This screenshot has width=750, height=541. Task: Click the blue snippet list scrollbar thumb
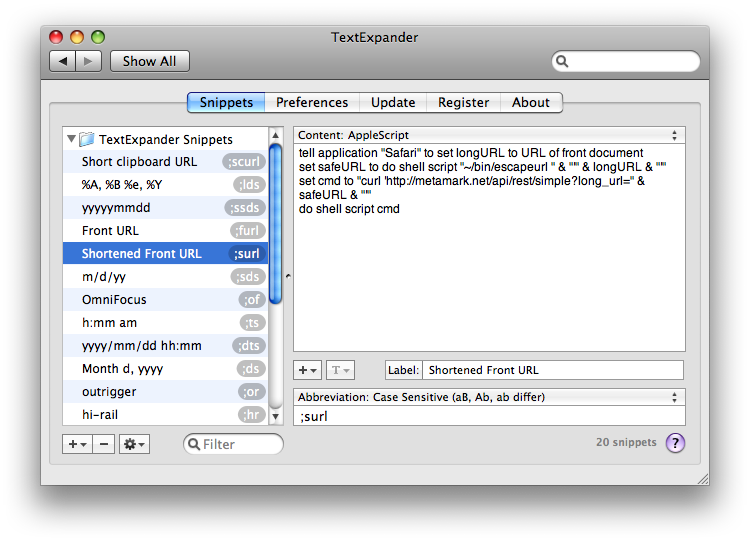[276, 224]
